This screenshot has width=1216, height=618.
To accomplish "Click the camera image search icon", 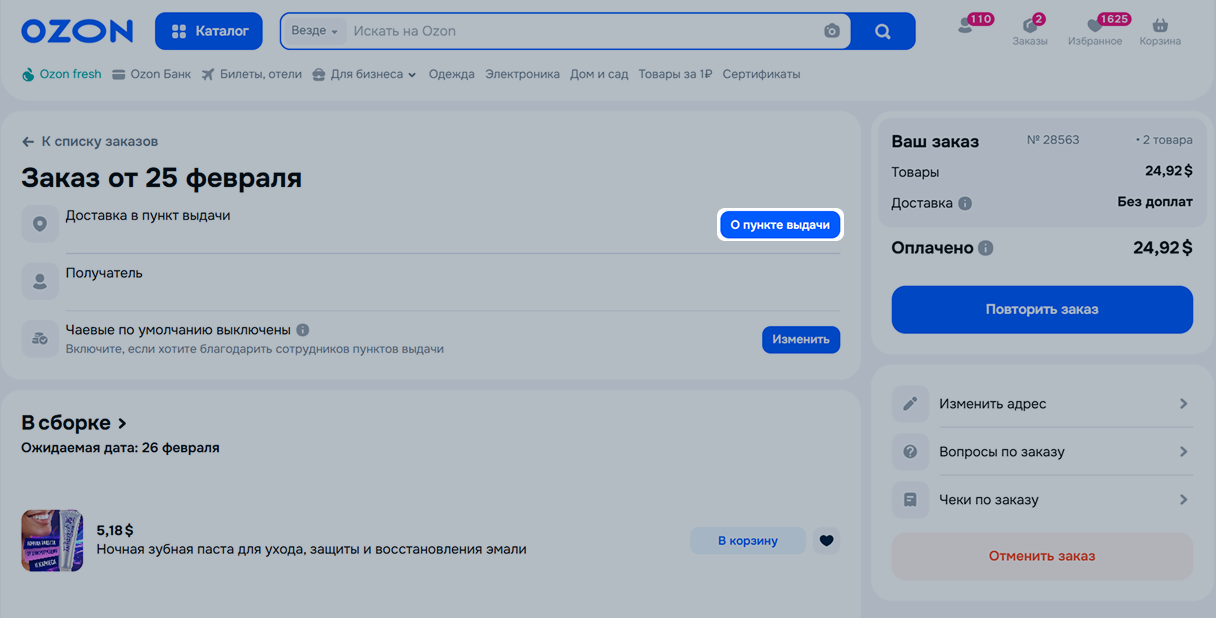I will click(831, 31).
